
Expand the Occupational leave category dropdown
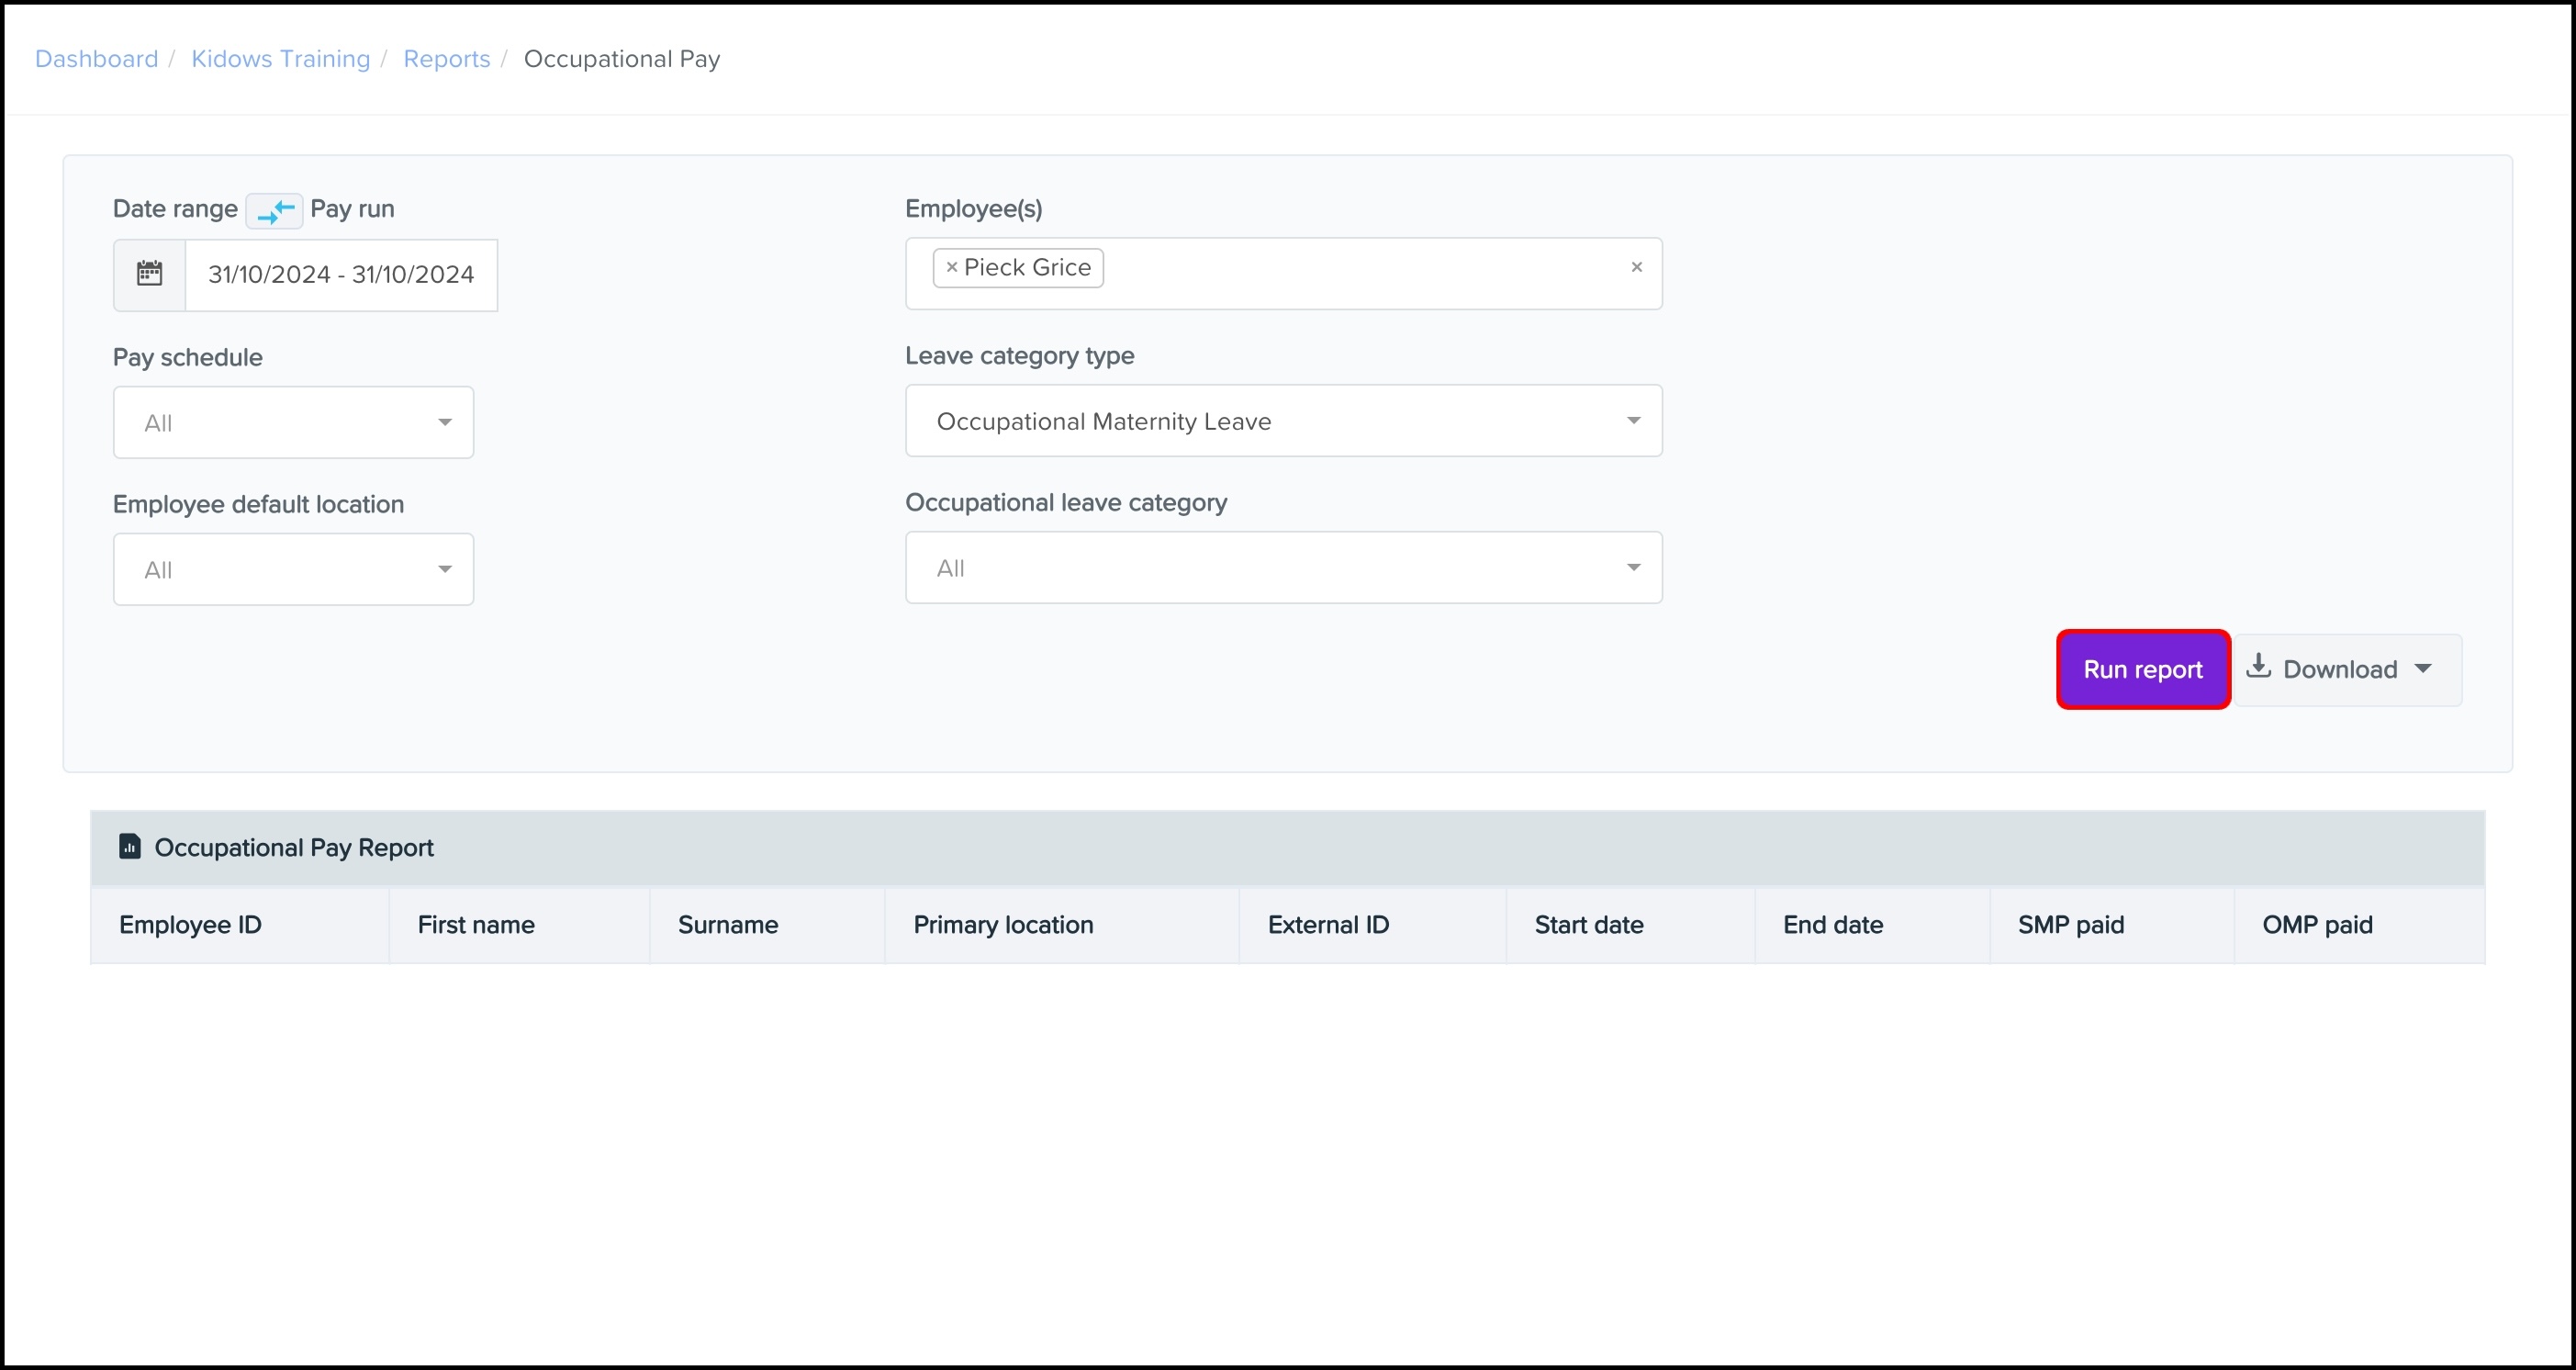pos(1283,568)
